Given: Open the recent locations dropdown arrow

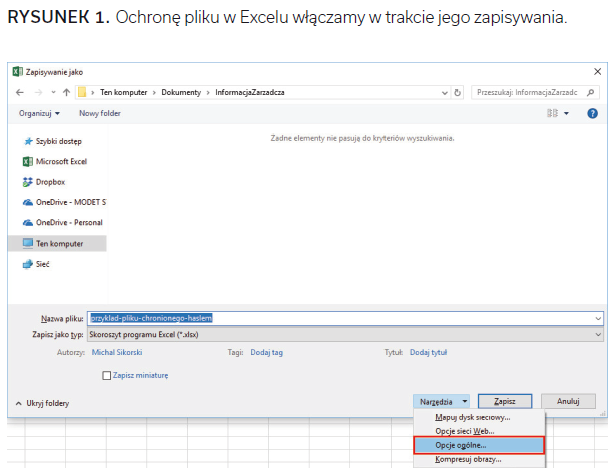Looking at the screenshot, I should click(54, 92).
